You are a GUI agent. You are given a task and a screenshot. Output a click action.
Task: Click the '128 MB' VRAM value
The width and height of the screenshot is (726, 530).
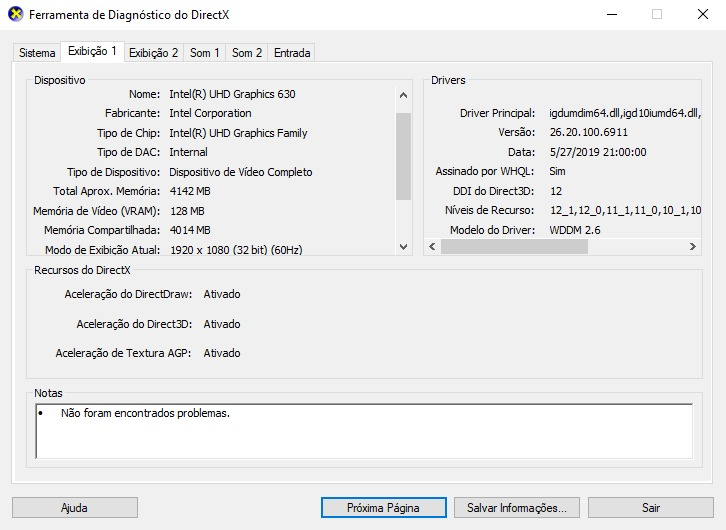187,211
